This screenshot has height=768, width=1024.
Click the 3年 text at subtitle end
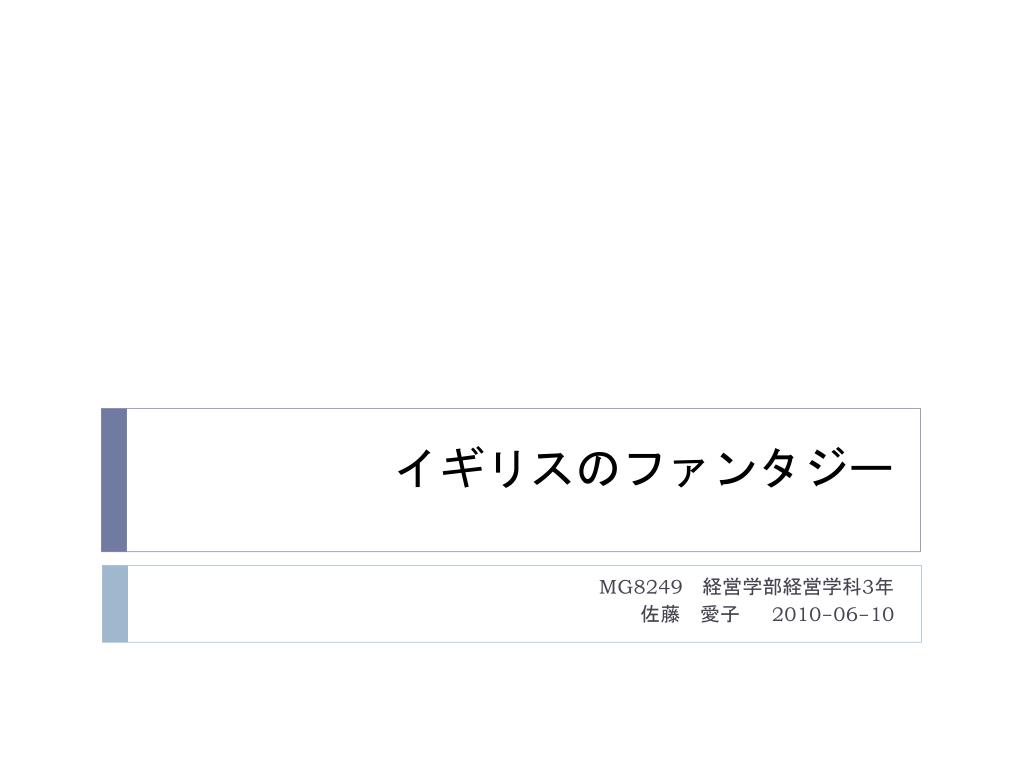click(x=878, y=587)
